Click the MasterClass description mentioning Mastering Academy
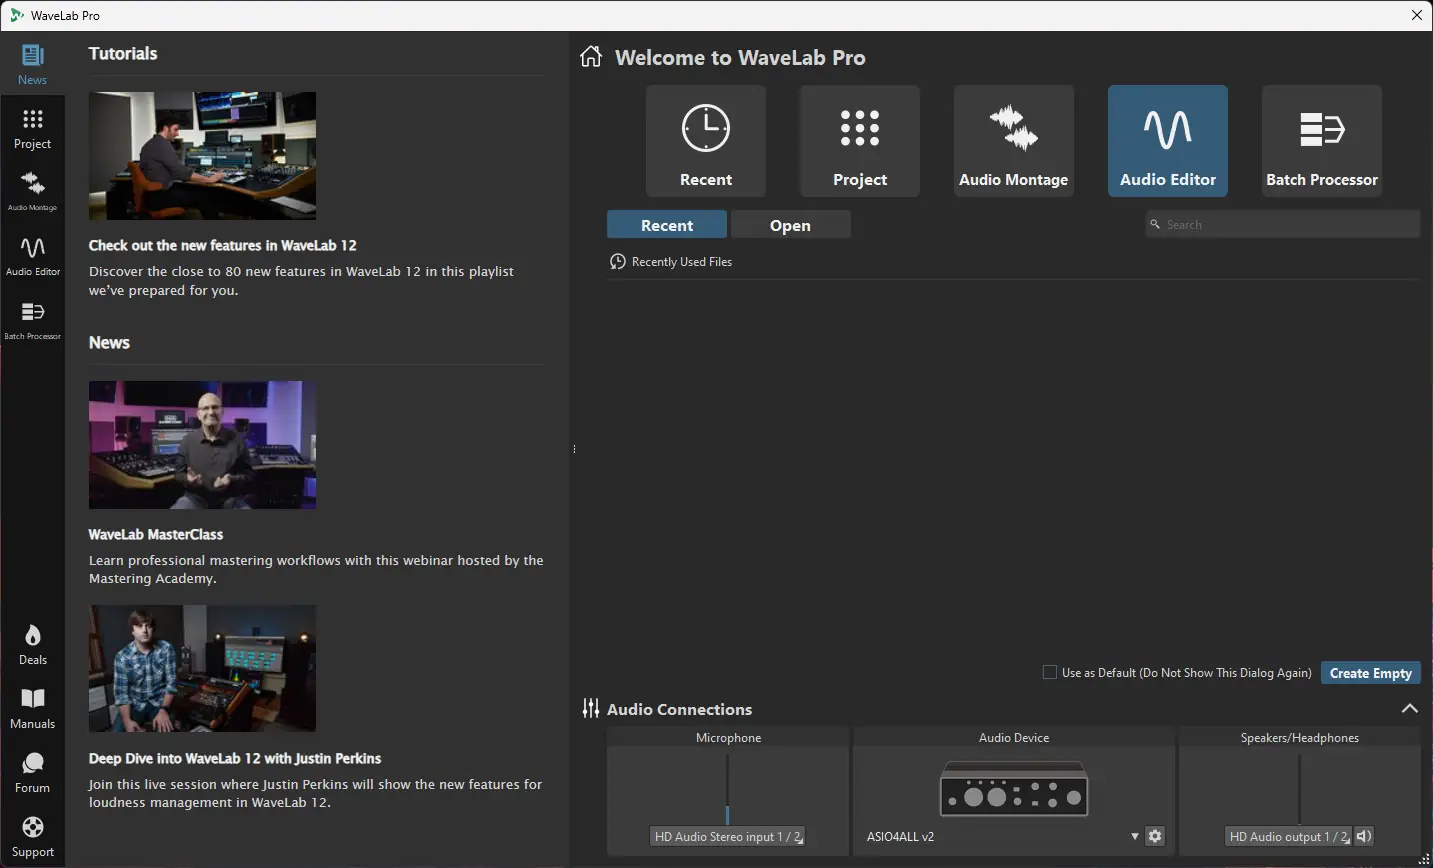Screen dimensions: 1433x868 point(316,569)
